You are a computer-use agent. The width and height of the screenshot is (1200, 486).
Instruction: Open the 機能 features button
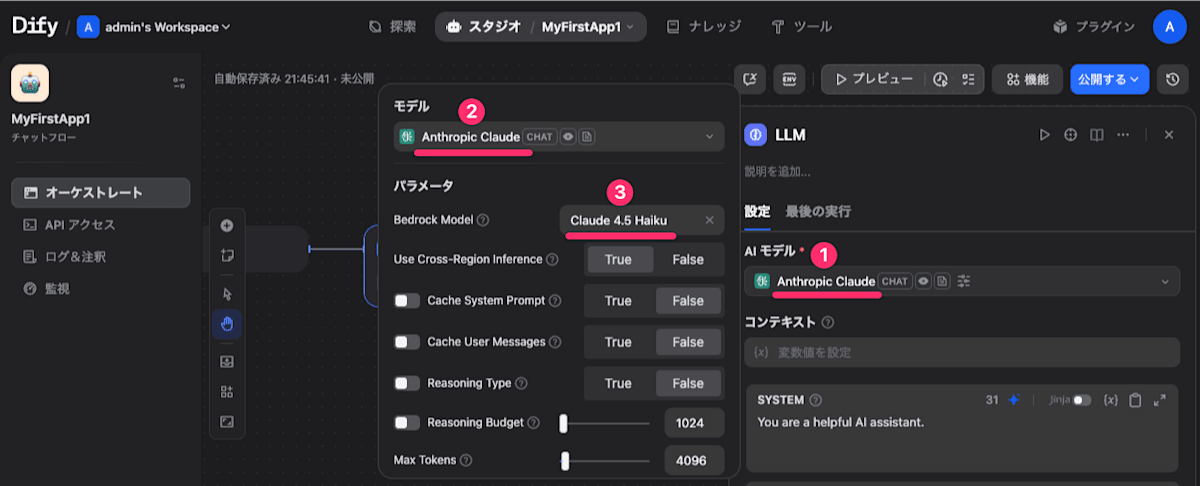1027,79
